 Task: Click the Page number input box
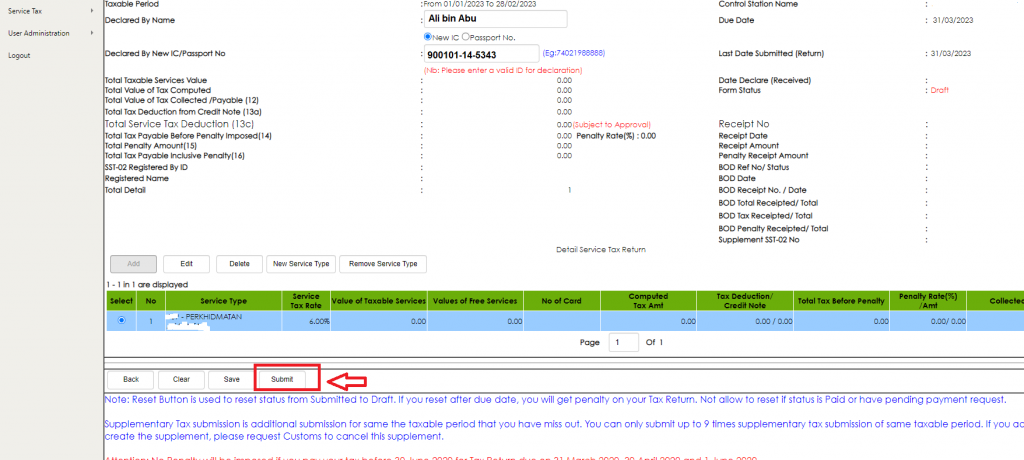click(x=623, y=343)
